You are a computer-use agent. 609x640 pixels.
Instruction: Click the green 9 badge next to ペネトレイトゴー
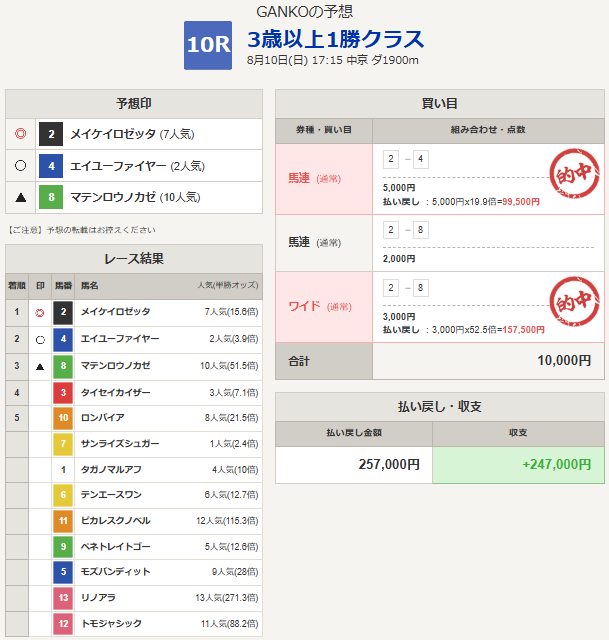pyautogui.click(x=63, y=547)
